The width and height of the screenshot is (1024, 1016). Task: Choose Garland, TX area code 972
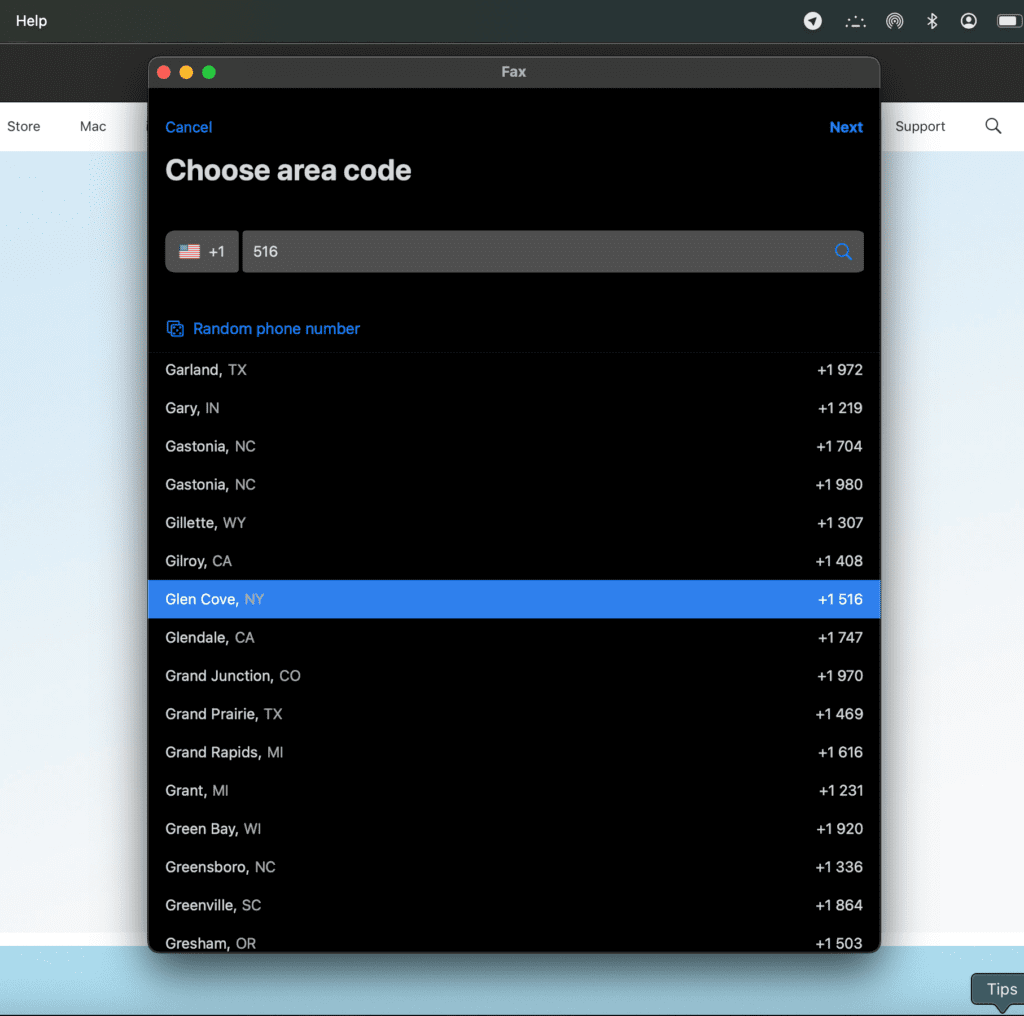tap(513, 370)
